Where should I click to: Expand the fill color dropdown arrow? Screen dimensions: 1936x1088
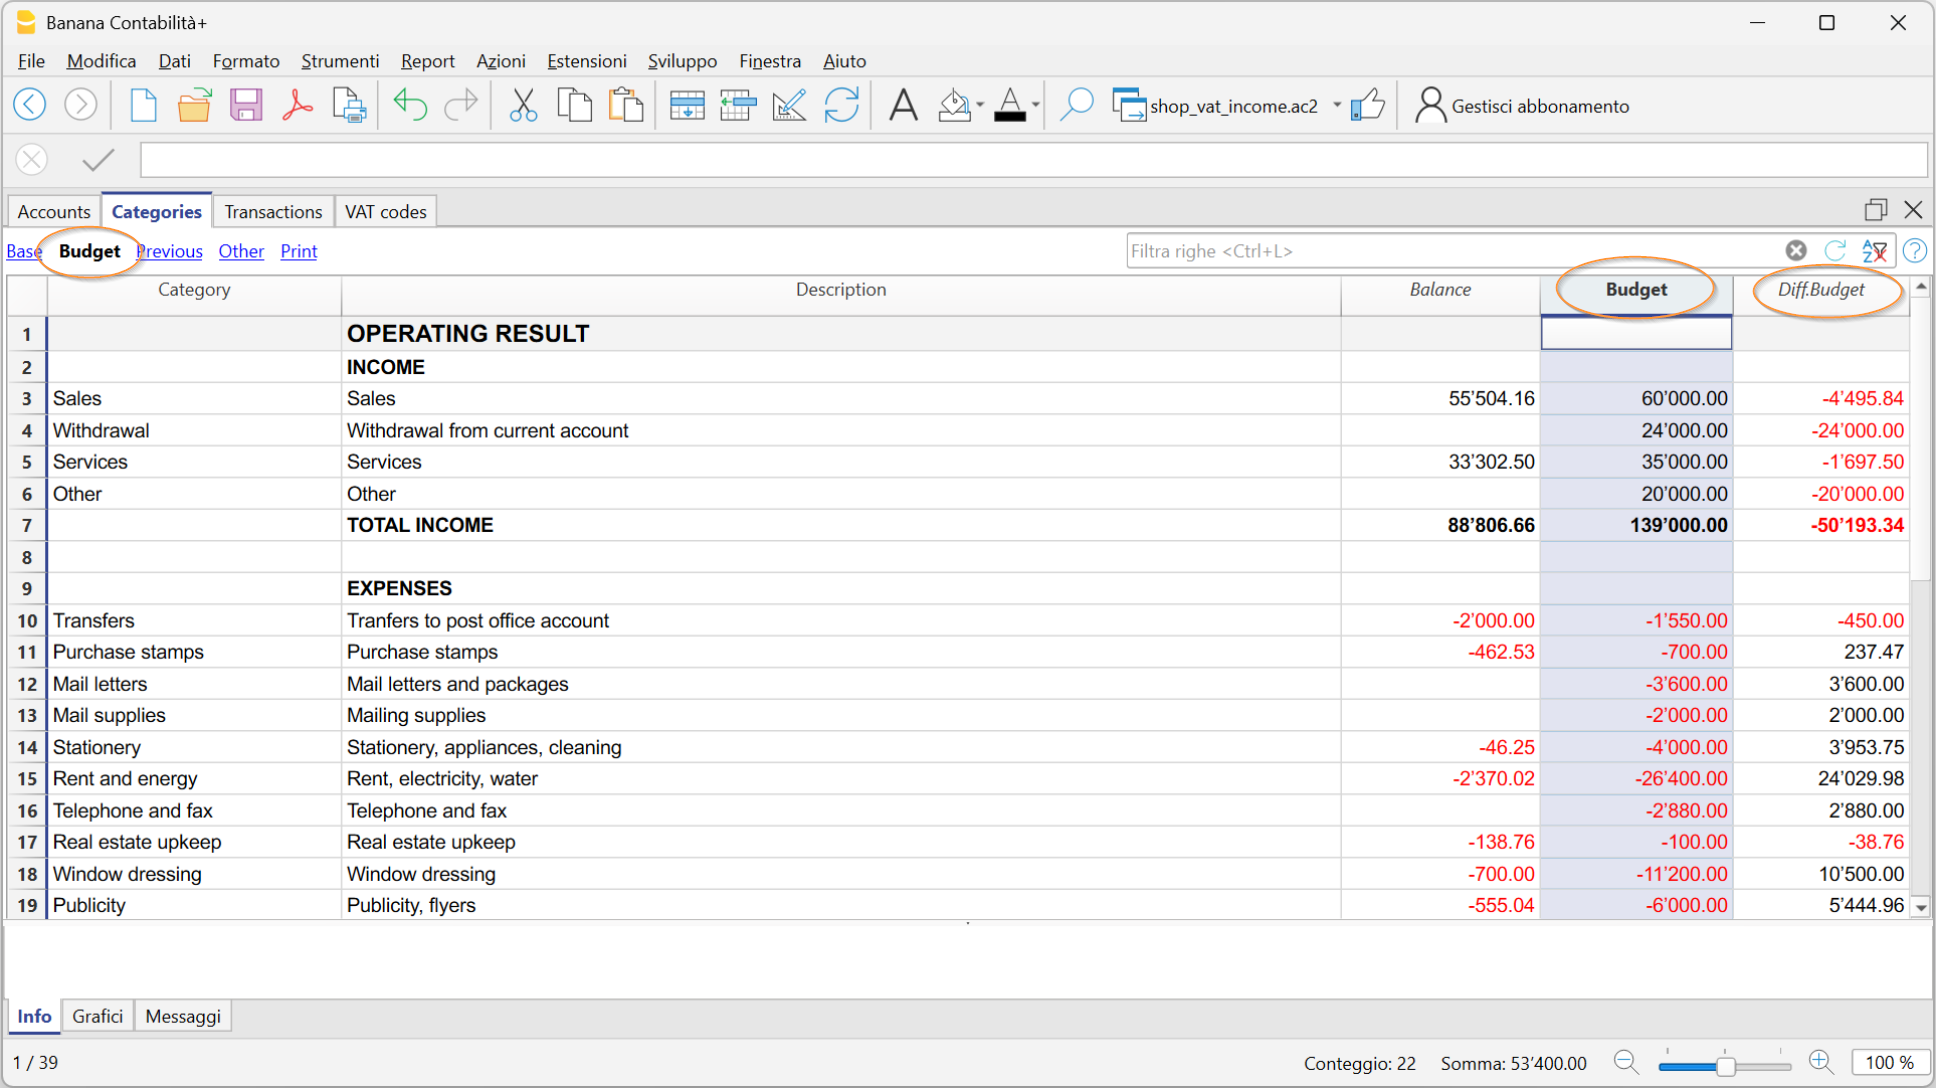[980, 105]
